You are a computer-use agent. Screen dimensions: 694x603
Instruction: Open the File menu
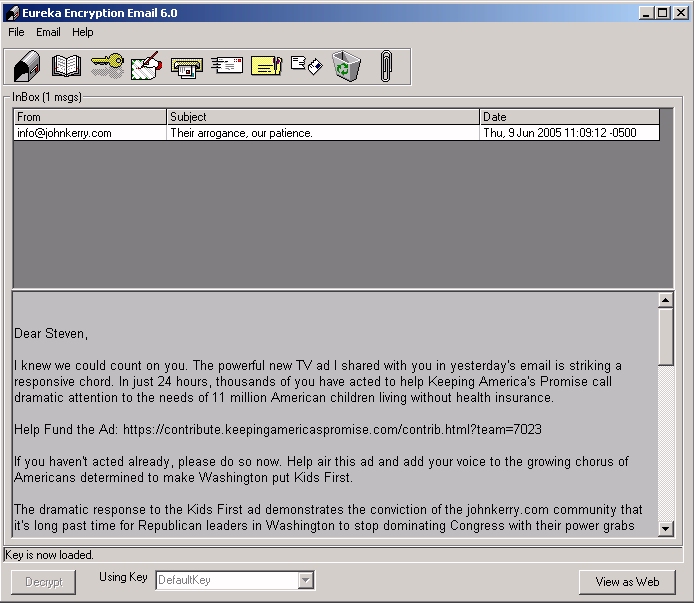pos(16,32)
